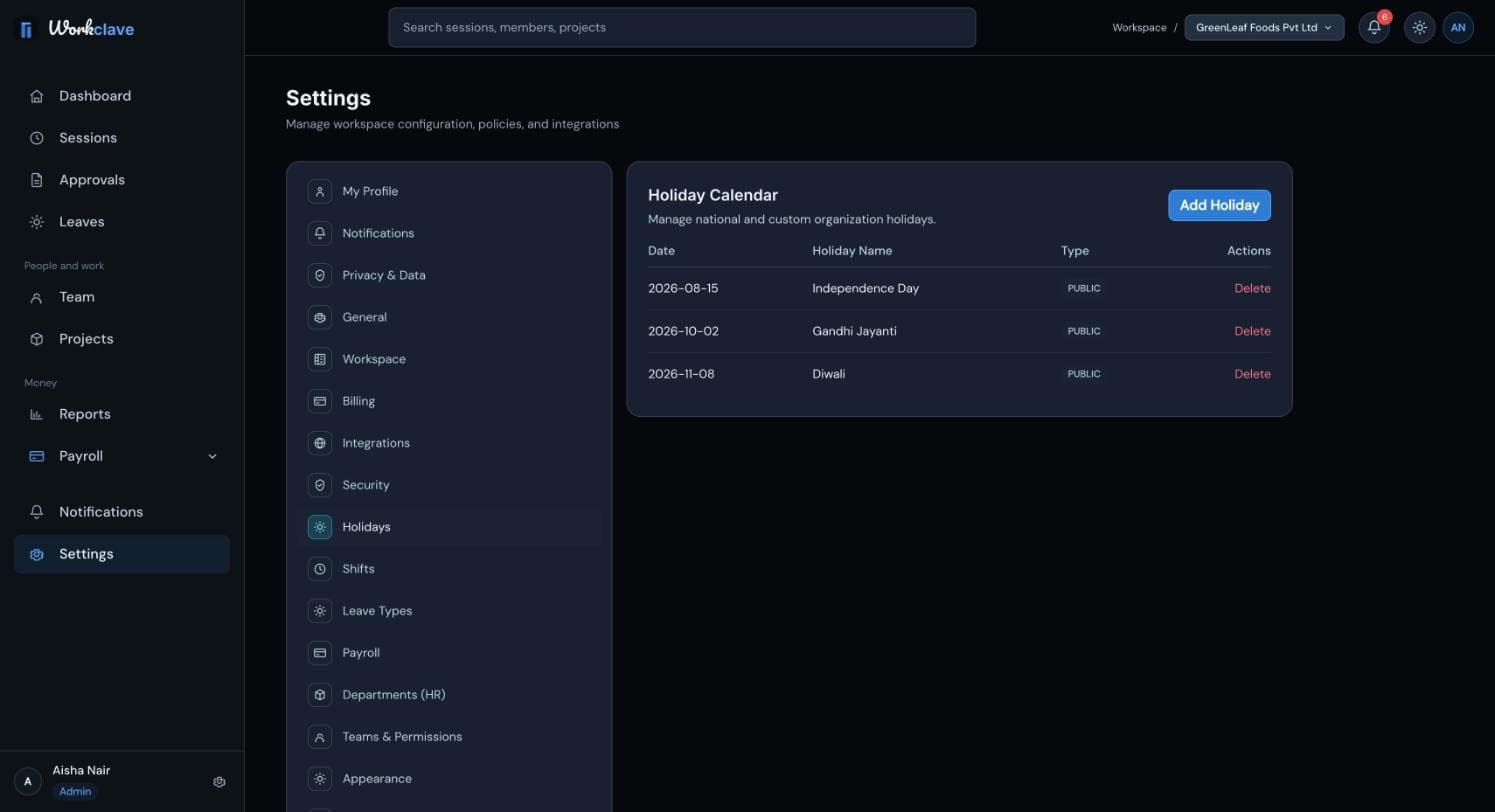The width and height of the screenshot is (1495, 812).
Task: Click the Team person icon
Action: (37, 297)
